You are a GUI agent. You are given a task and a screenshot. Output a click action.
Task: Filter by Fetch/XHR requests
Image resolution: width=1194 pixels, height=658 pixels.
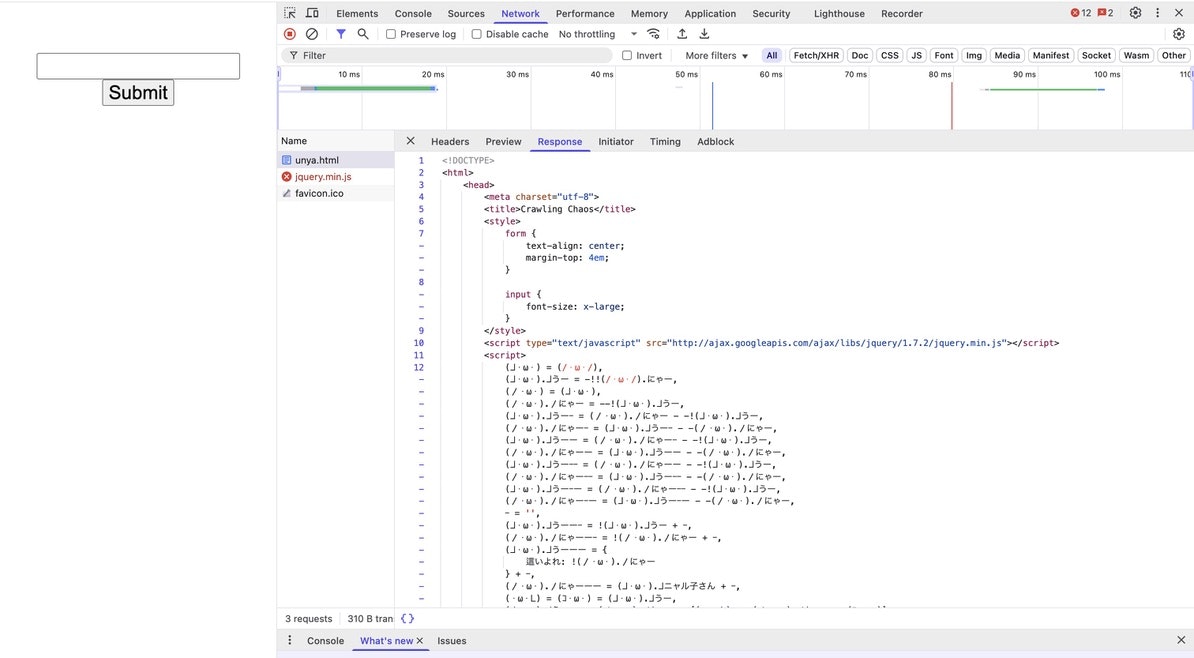click(x=816, y=56)
